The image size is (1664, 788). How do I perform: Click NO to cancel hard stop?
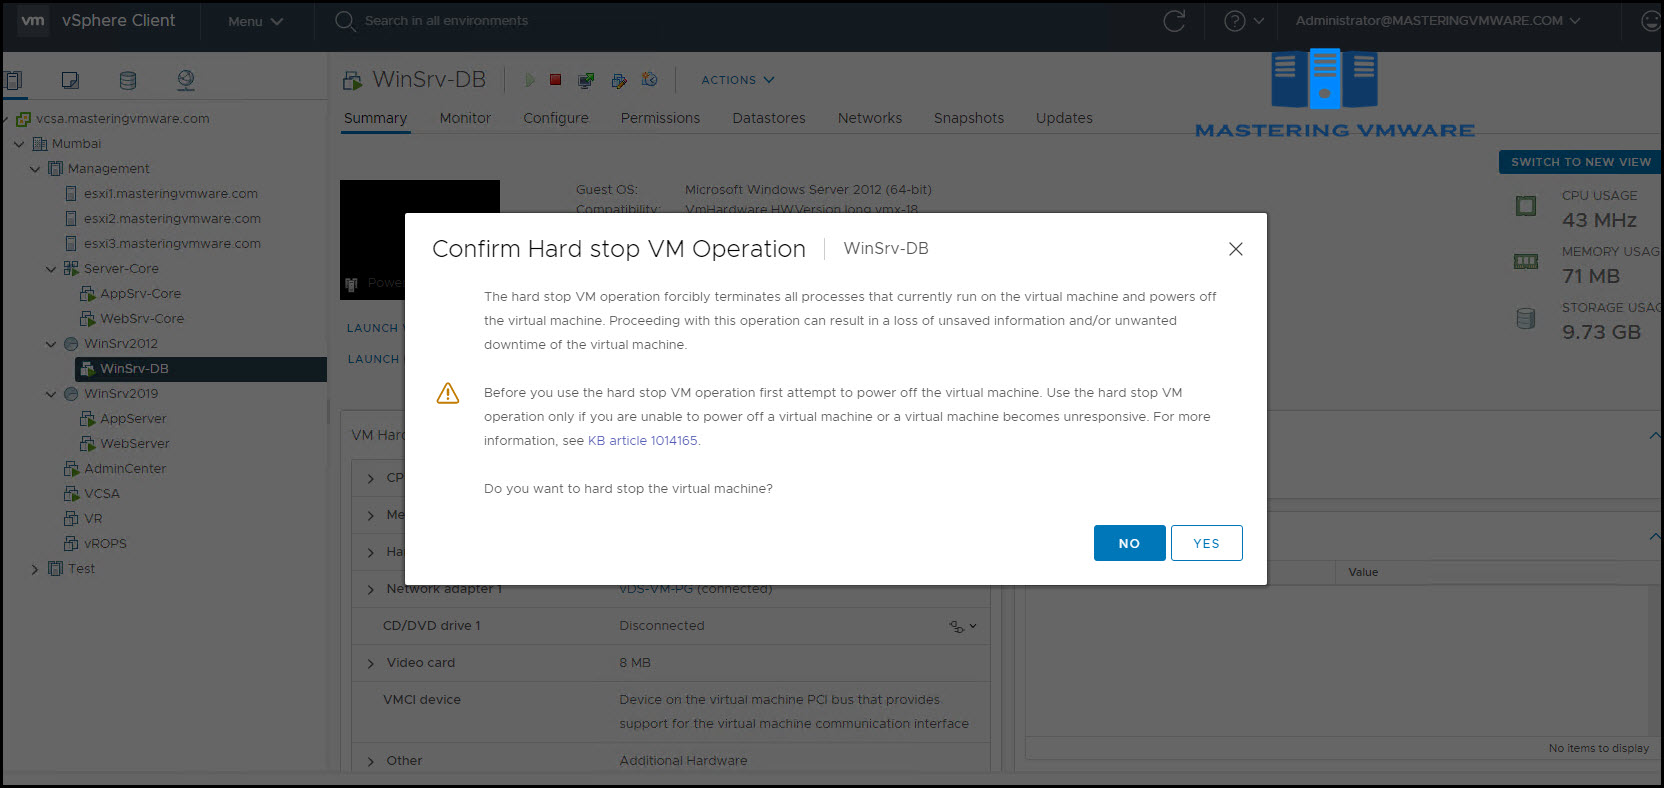pyautogui.click(x=1129, y=543)
